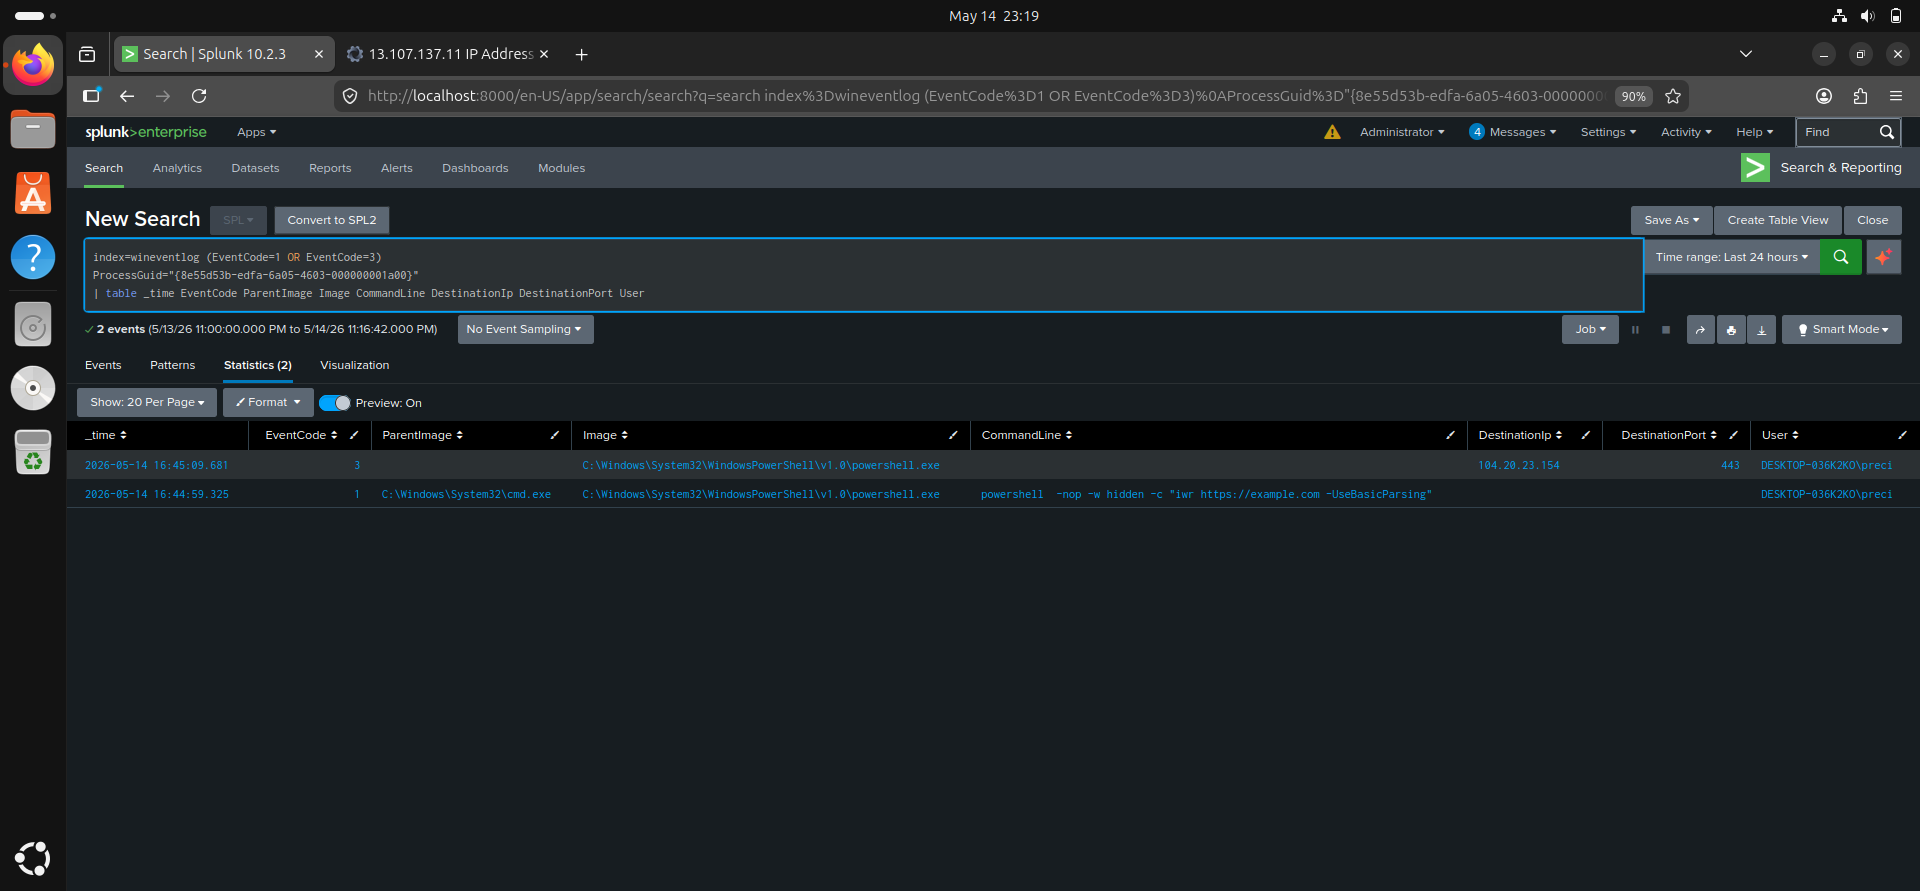Click destination IP 104.20.23.154 cell
Viewport: 1920px width, 891px height.
click(1519, 465)
